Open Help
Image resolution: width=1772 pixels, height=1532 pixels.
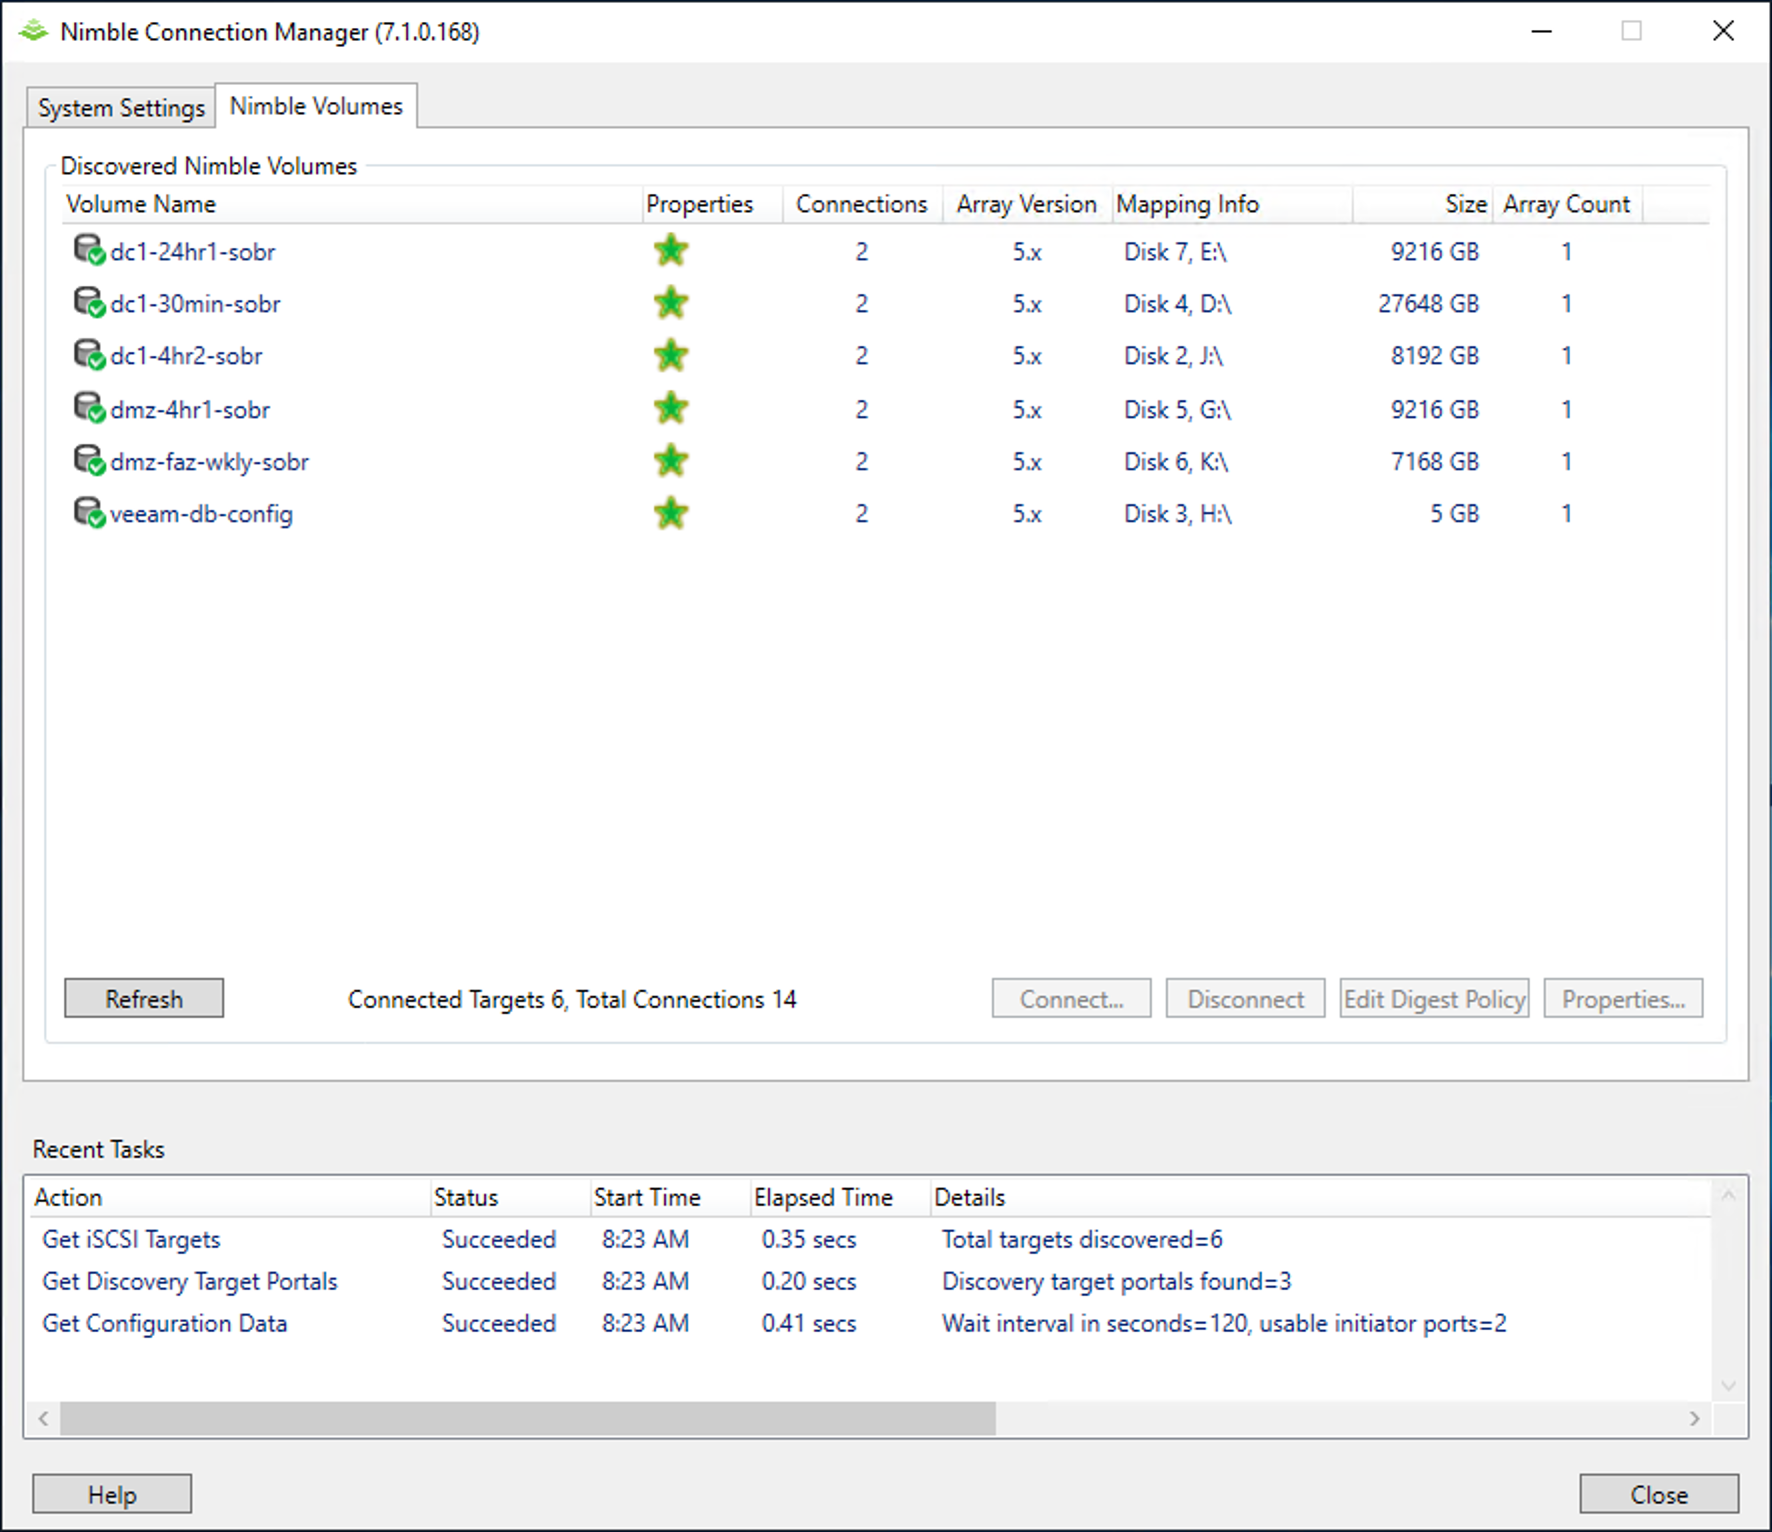pos(112,1494)
